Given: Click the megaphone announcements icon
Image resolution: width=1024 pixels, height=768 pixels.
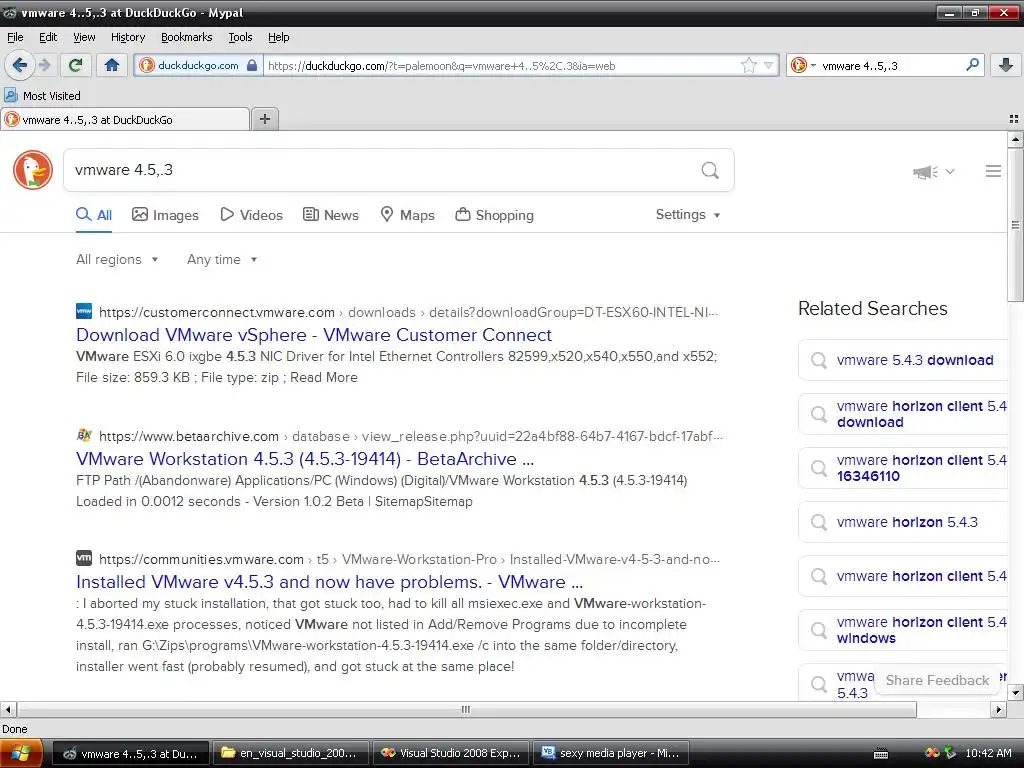Looking at the screenshot, I should [x=925, y=172].
